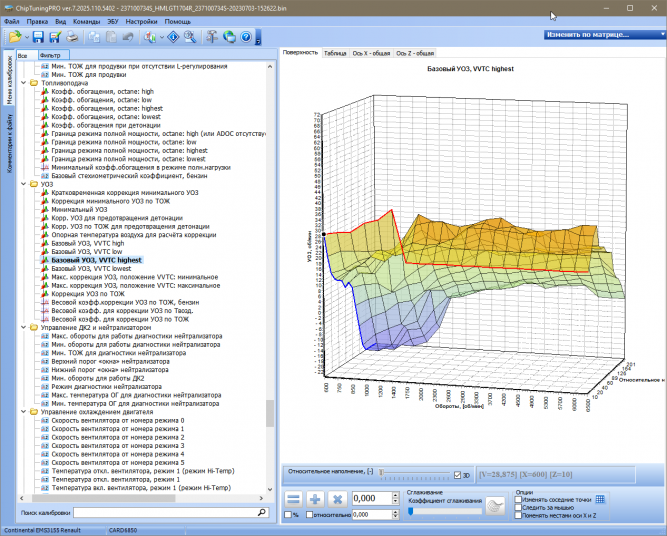The height and width of the screenshot is (536, 667).
Task: Collapse Управление охлаждением двигателя folder
Action: tap(24, 412)
